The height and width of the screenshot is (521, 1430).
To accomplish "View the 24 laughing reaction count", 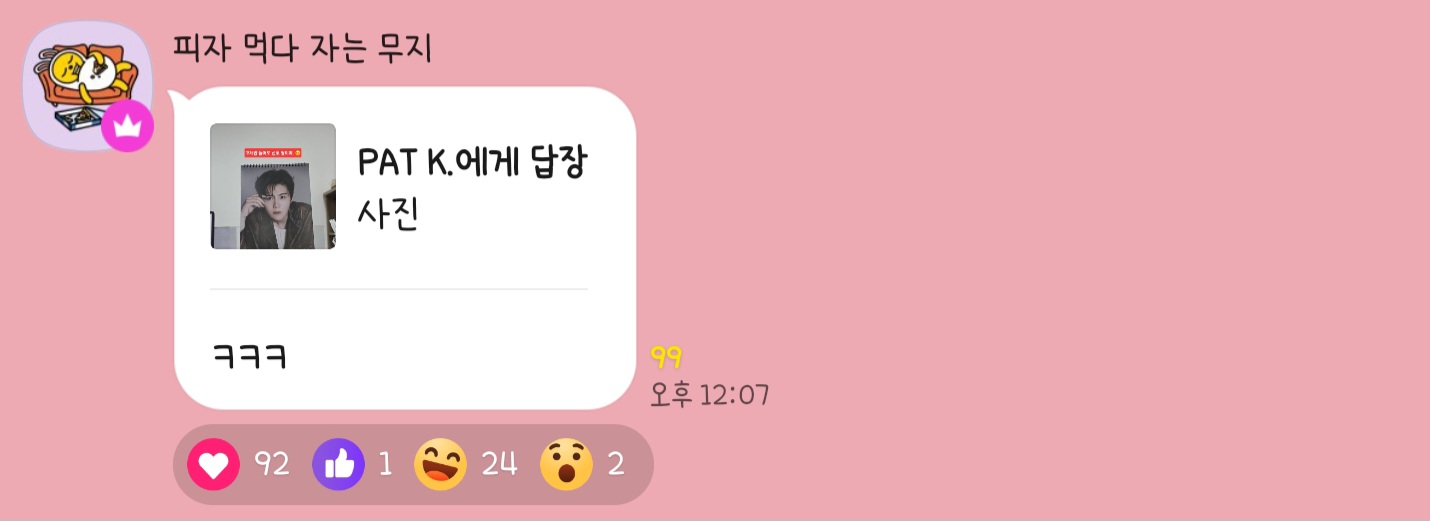I will click(499, 464).
